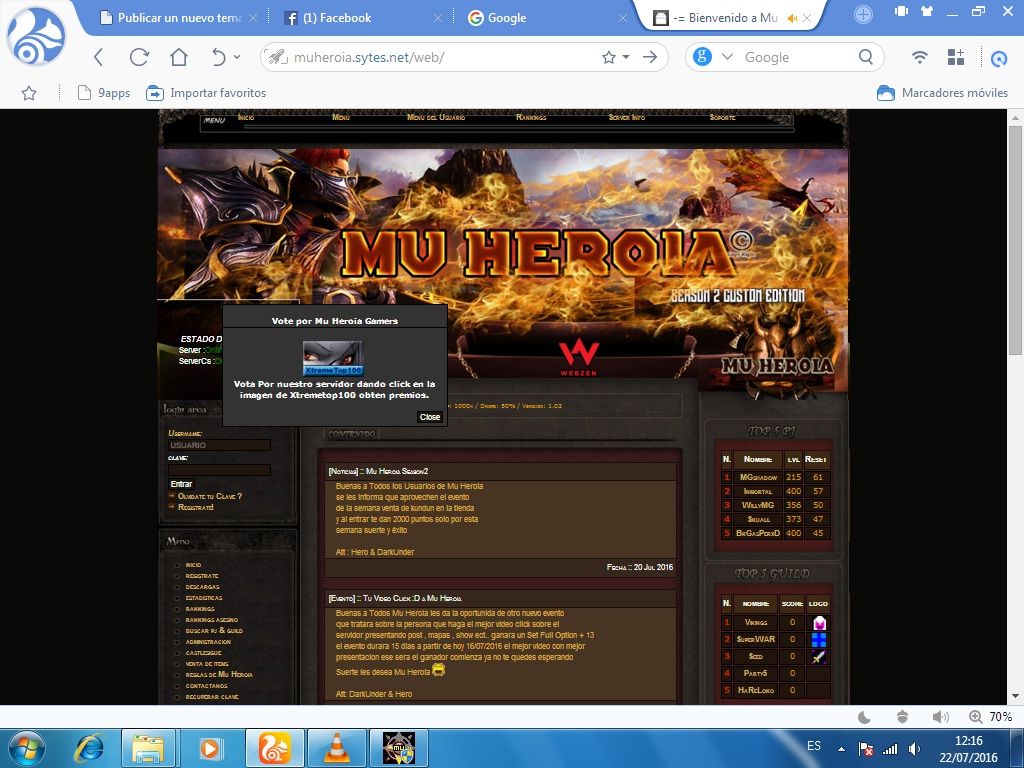The height and width of the screenshot is (768, 1024).
Task: Close the vote popup
Action: (x=430, y=417)
